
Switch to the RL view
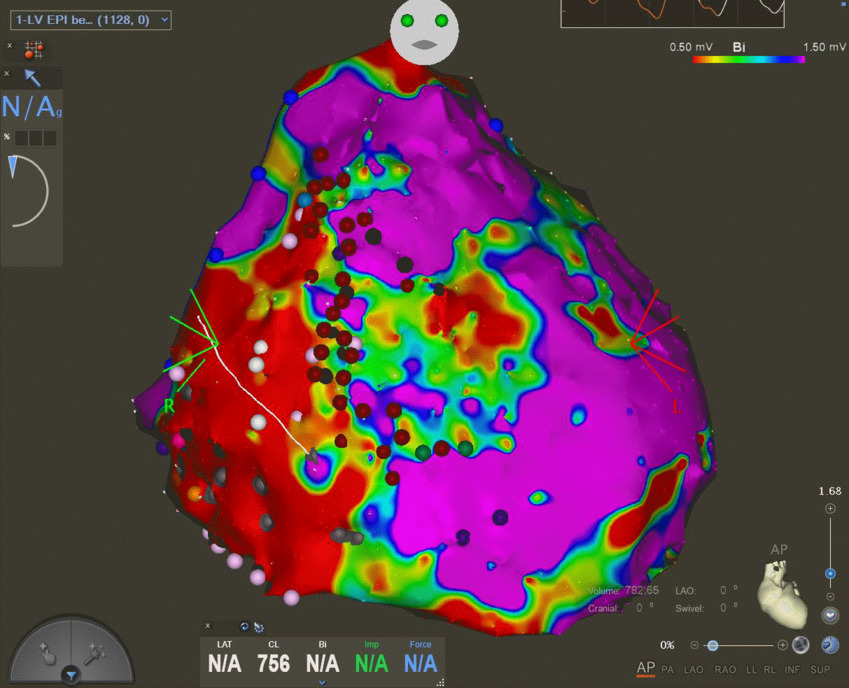[769, 670]
